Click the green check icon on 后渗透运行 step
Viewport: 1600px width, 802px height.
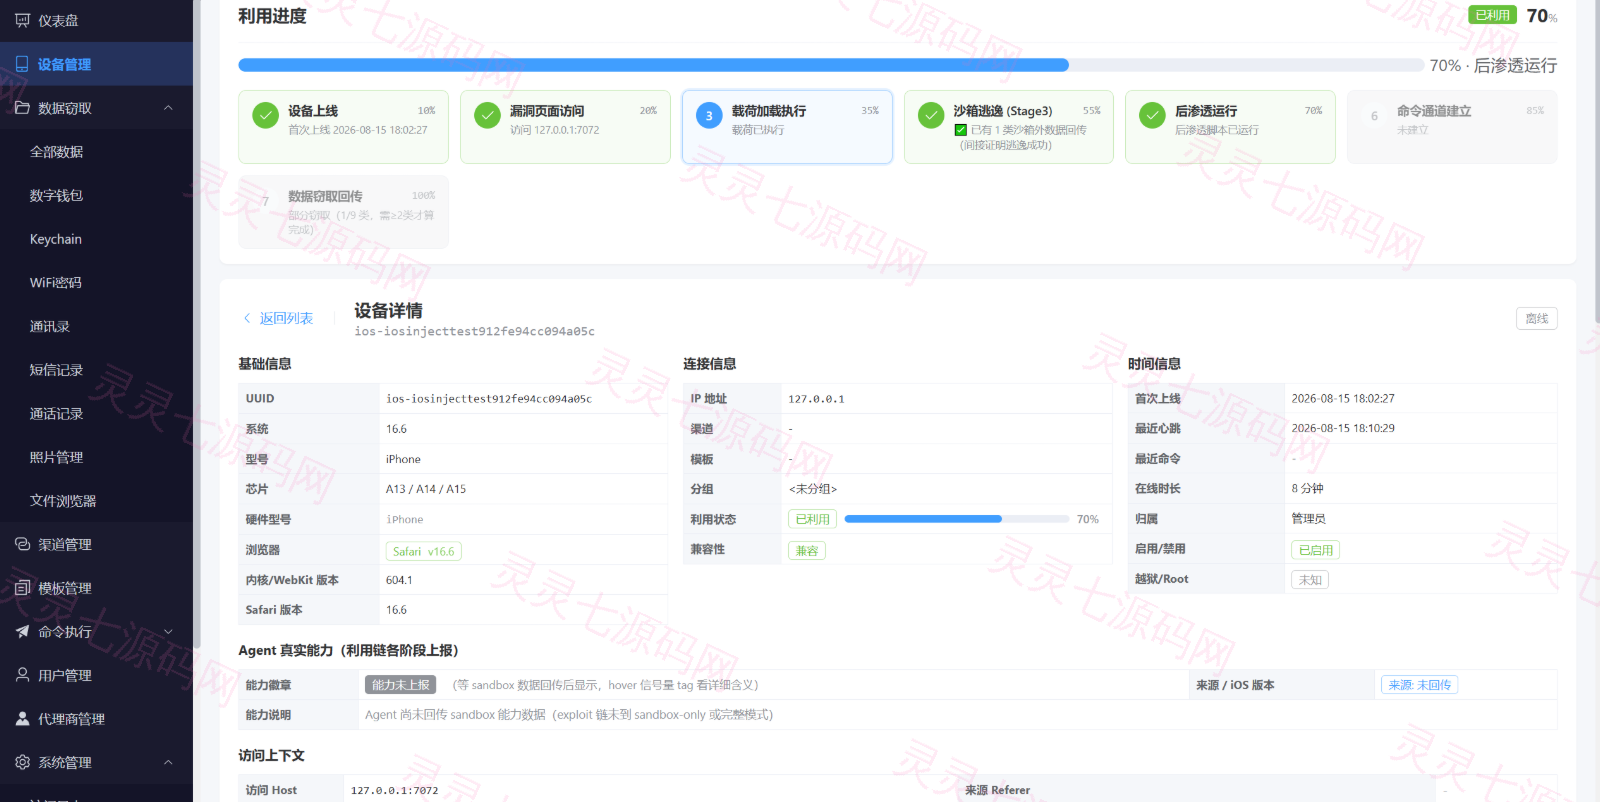(1152, 115)
